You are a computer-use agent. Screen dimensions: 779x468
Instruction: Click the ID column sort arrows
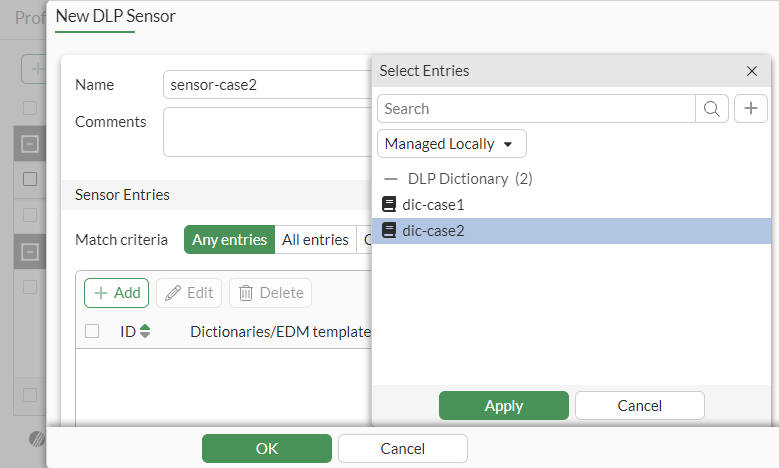[146, 331]
